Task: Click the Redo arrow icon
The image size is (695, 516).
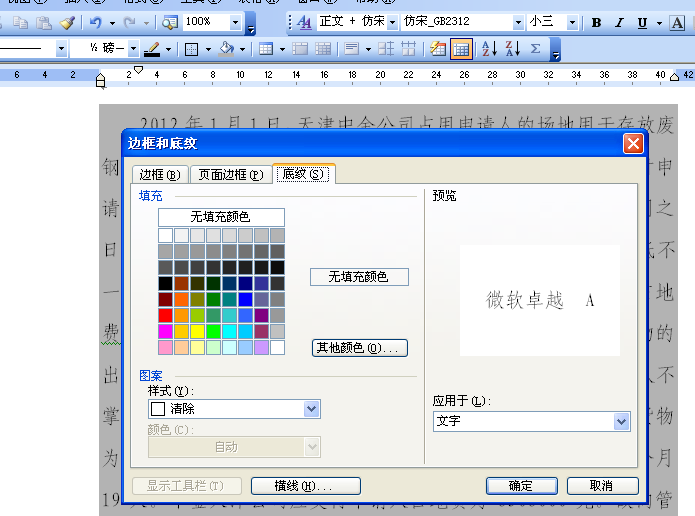Action: point(129,22)
